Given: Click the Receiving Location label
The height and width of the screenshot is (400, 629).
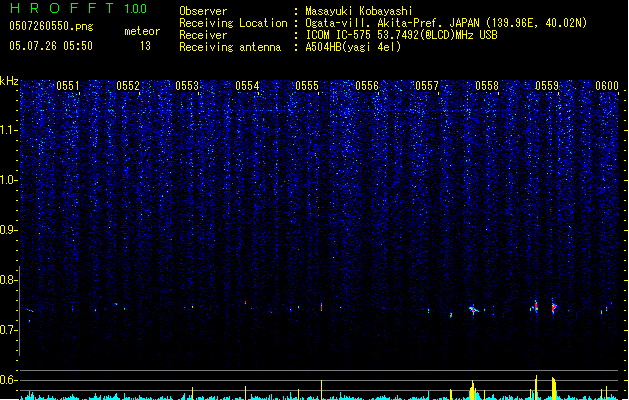Looking at the screenshot, I should tap(233, 23).
